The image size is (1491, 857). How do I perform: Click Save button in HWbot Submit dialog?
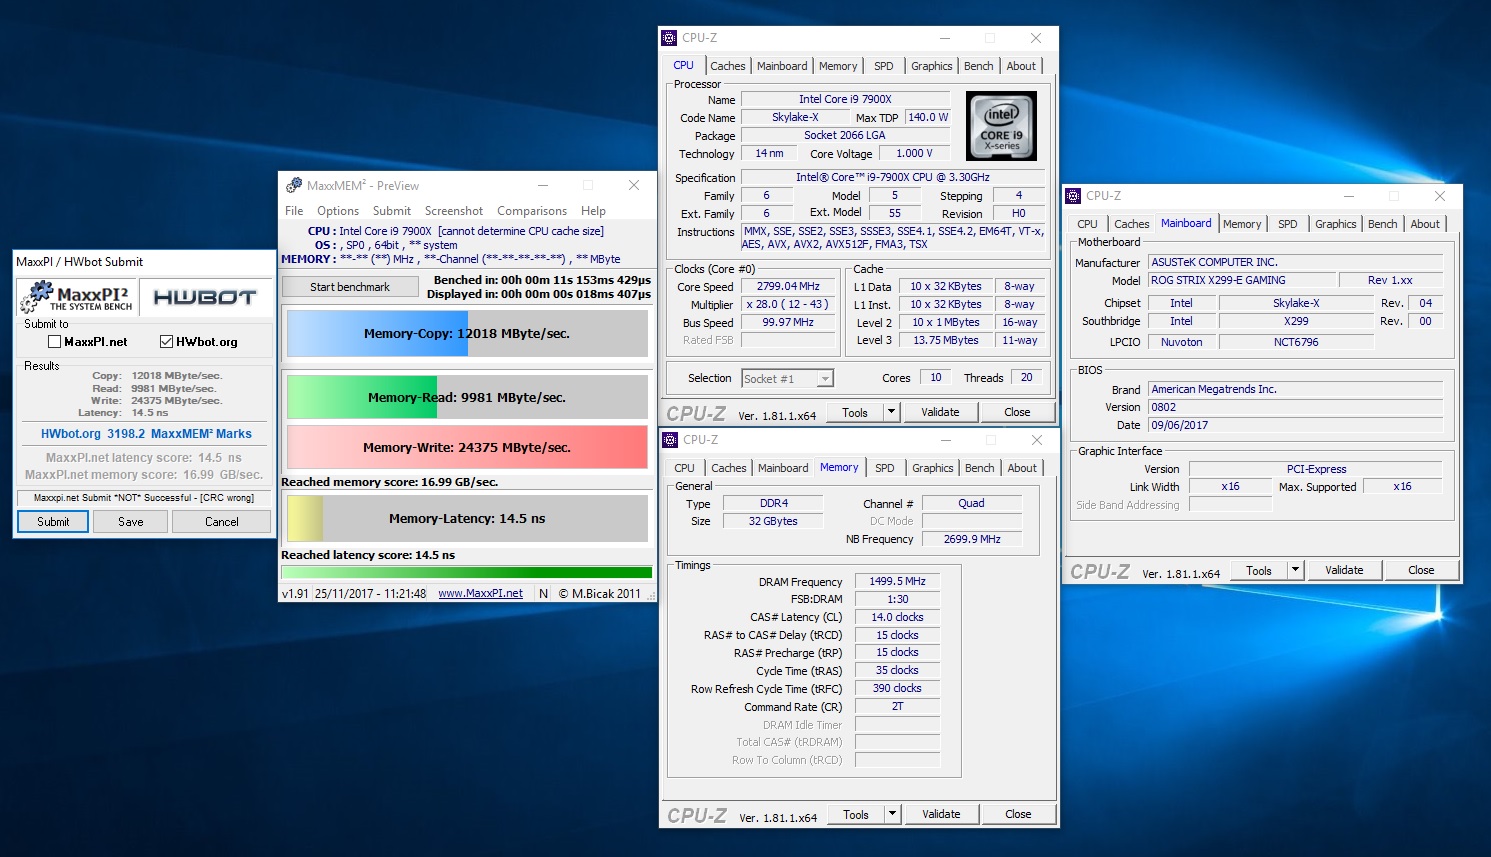[x=131, y=522]
